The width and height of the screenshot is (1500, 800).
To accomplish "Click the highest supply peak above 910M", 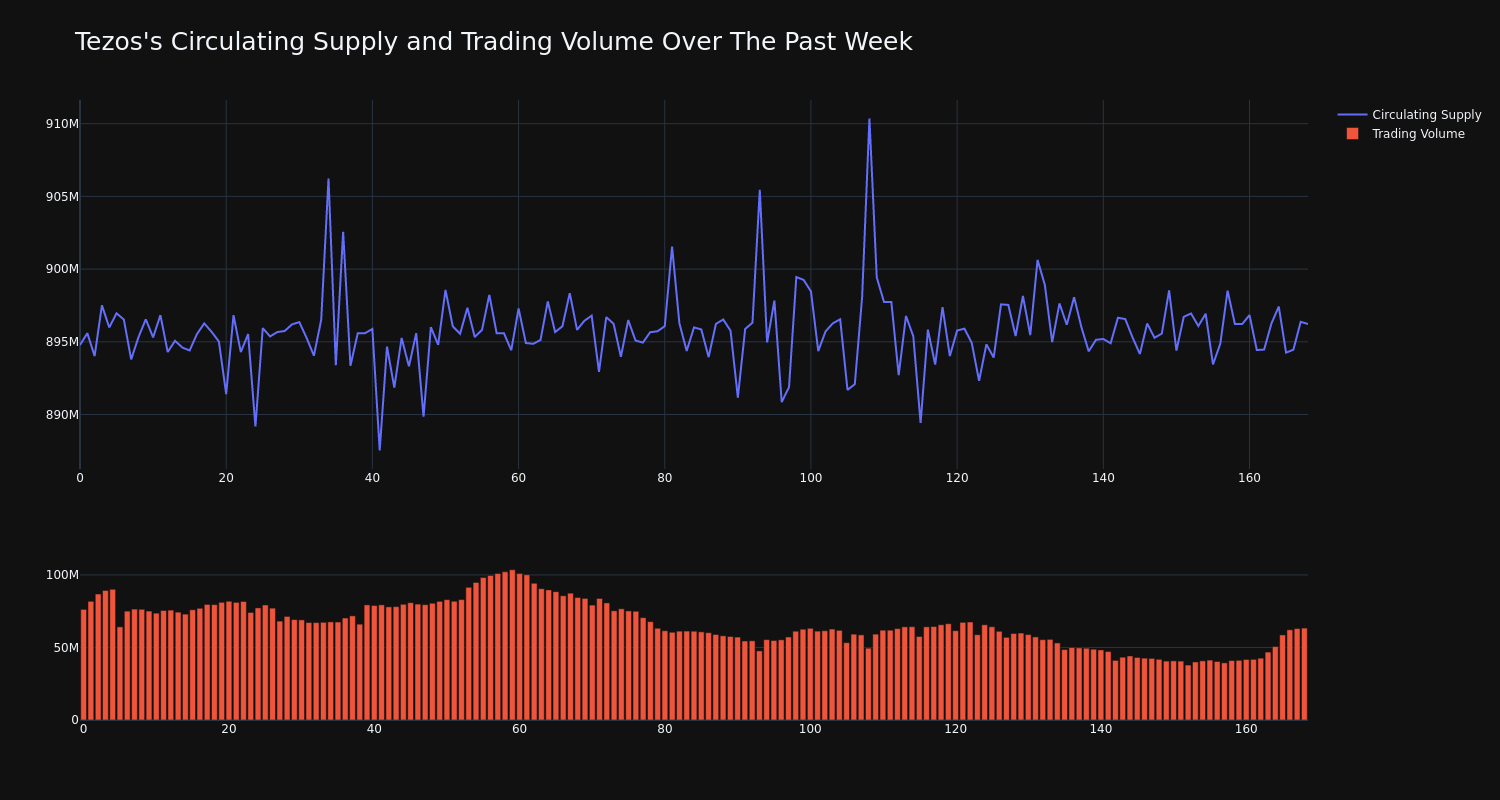I will 869,120.
